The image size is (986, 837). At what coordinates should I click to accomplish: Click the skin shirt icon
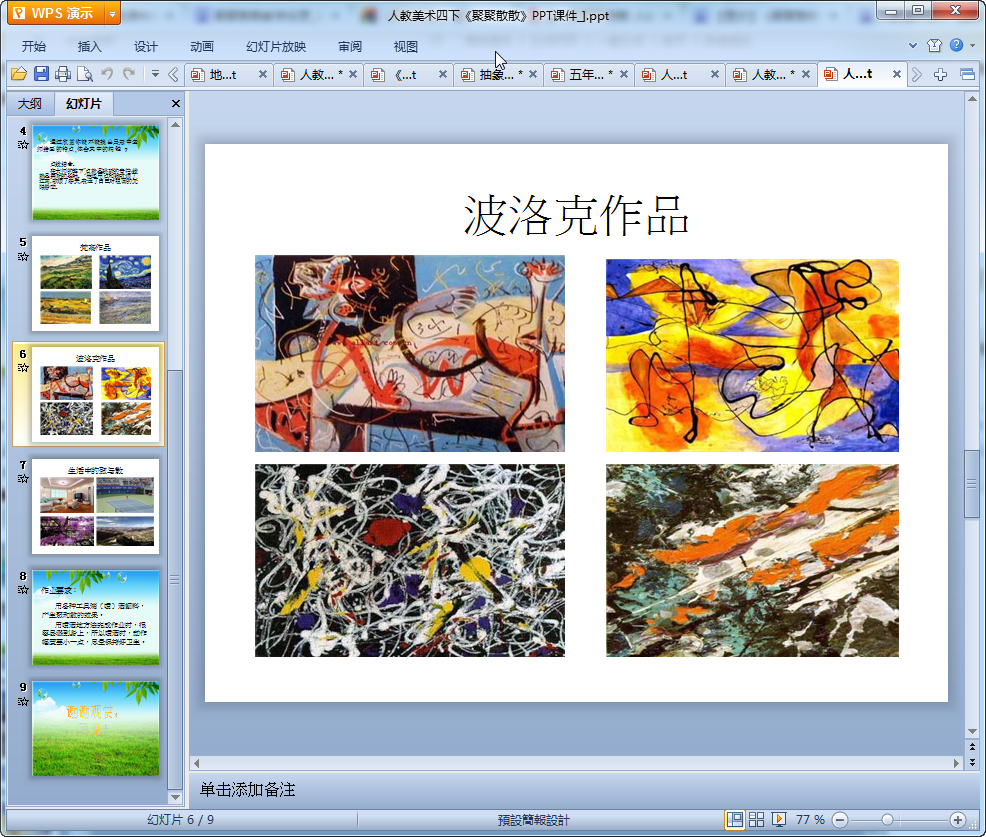(934, 45)
